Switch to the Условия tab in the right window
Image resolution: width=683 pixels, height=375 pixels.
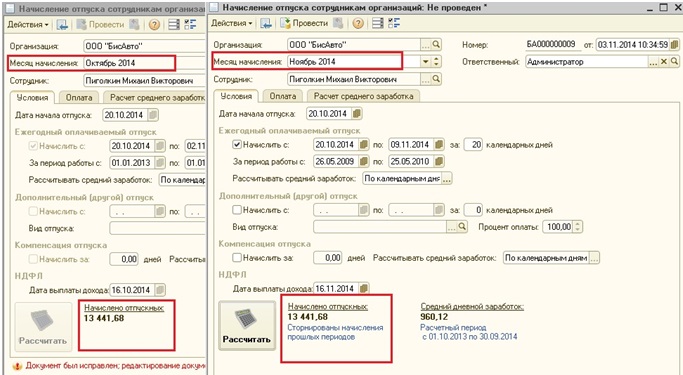[236, 96]
